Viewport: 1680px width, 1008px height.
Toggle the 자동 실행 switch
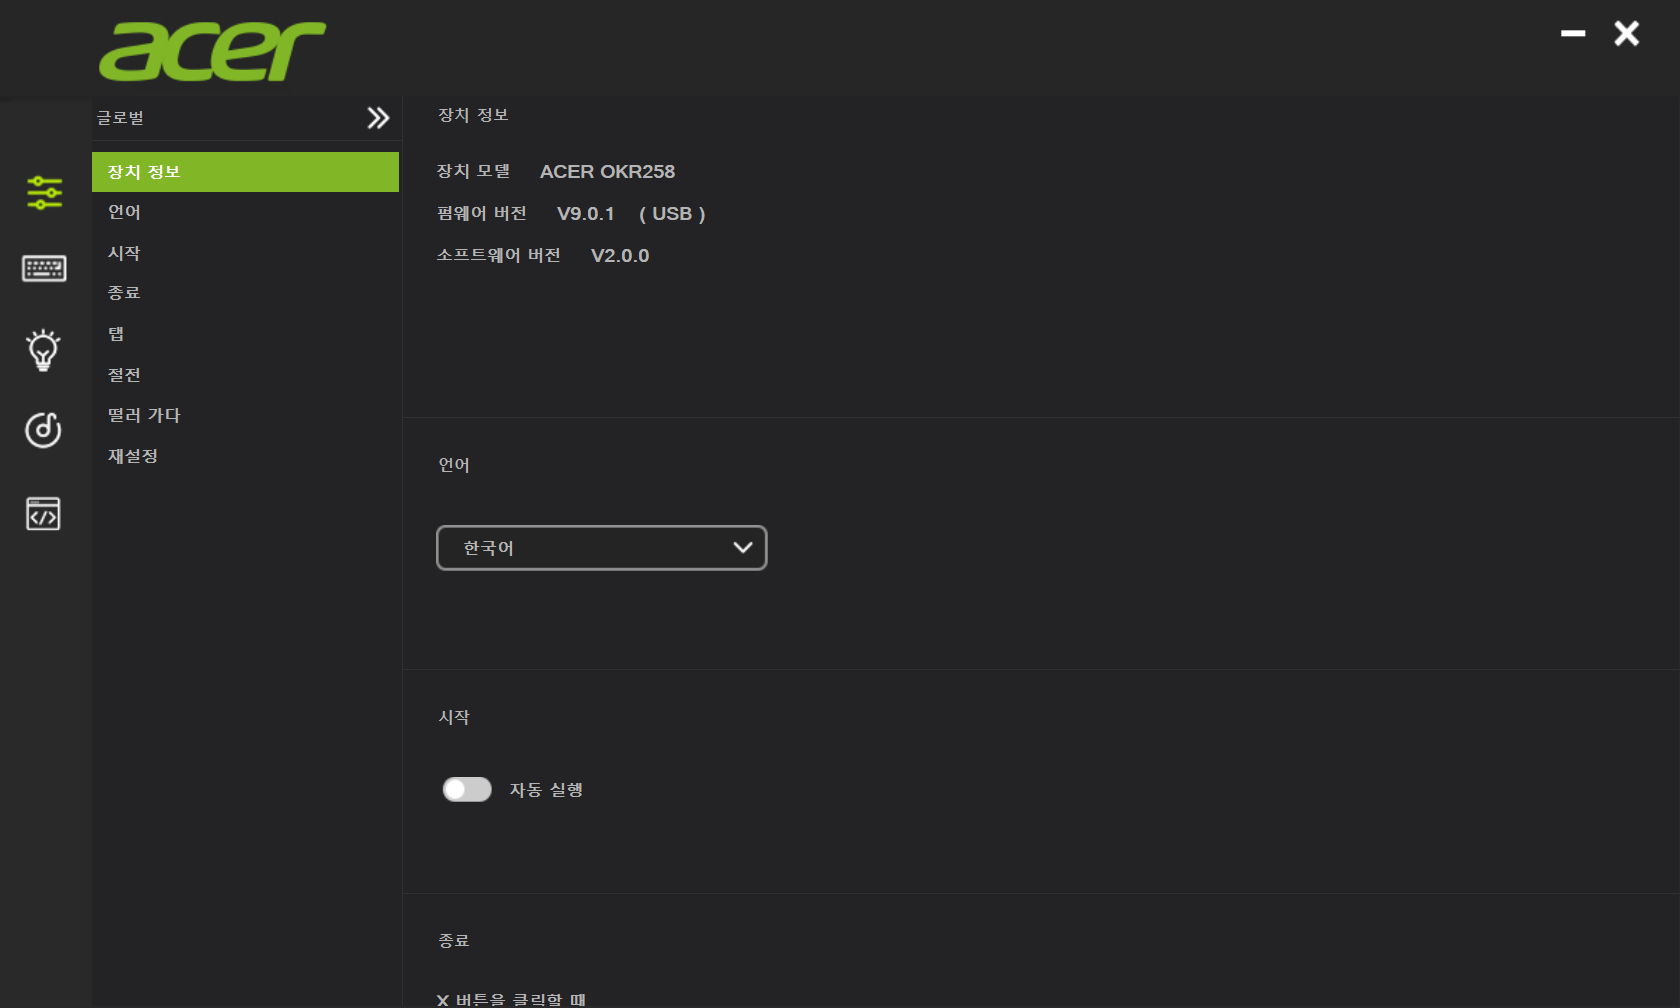(467, 790)
